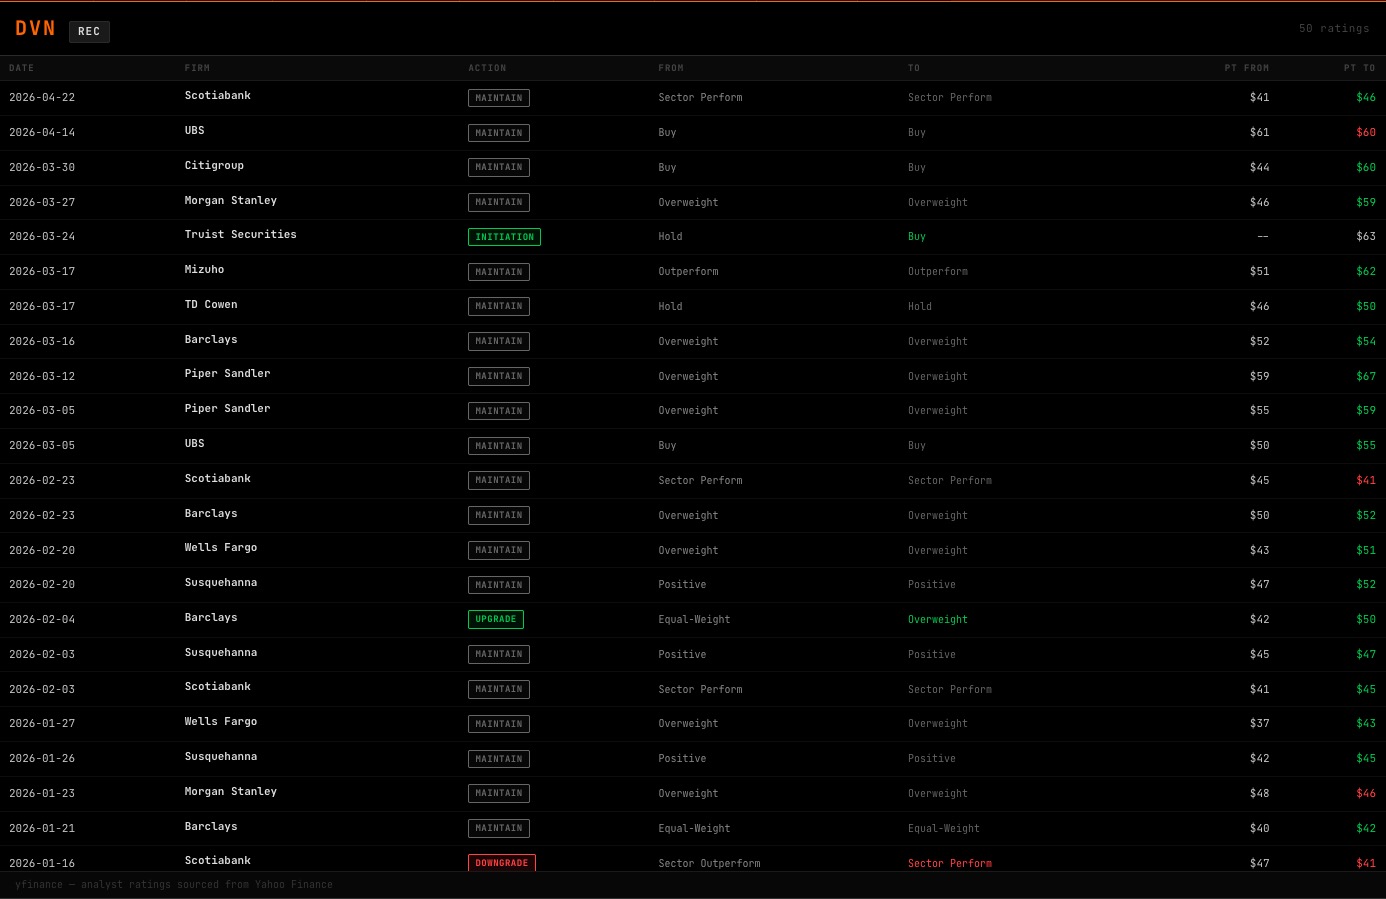Click the PT TO column header
Screen dimensions: 1386x899
(x=1360, y=68)
